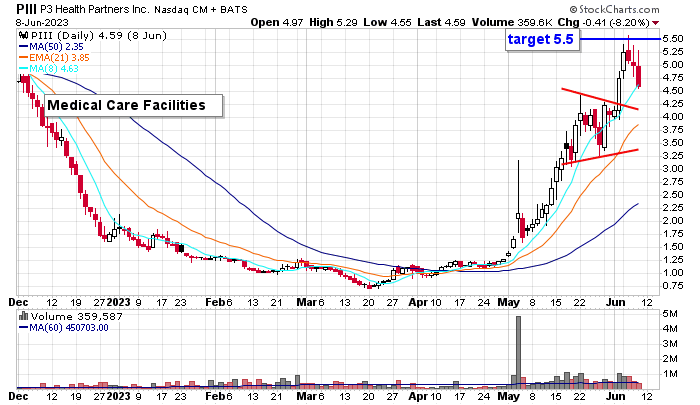Click the 5.50 price axis label
Viewport: 700px width, 405px height.
tap(673, 39)
